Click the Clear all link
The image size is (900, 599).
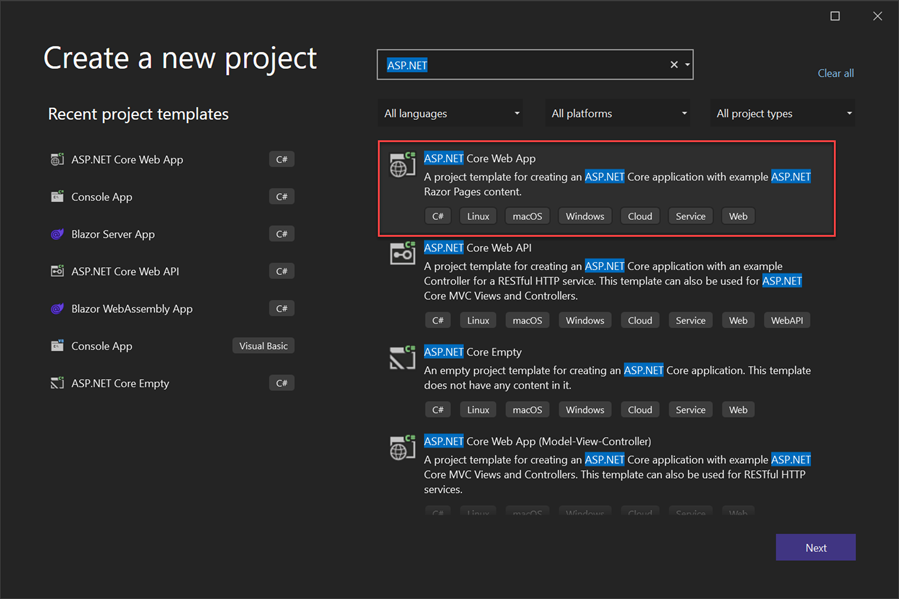(x=836, y=73)
